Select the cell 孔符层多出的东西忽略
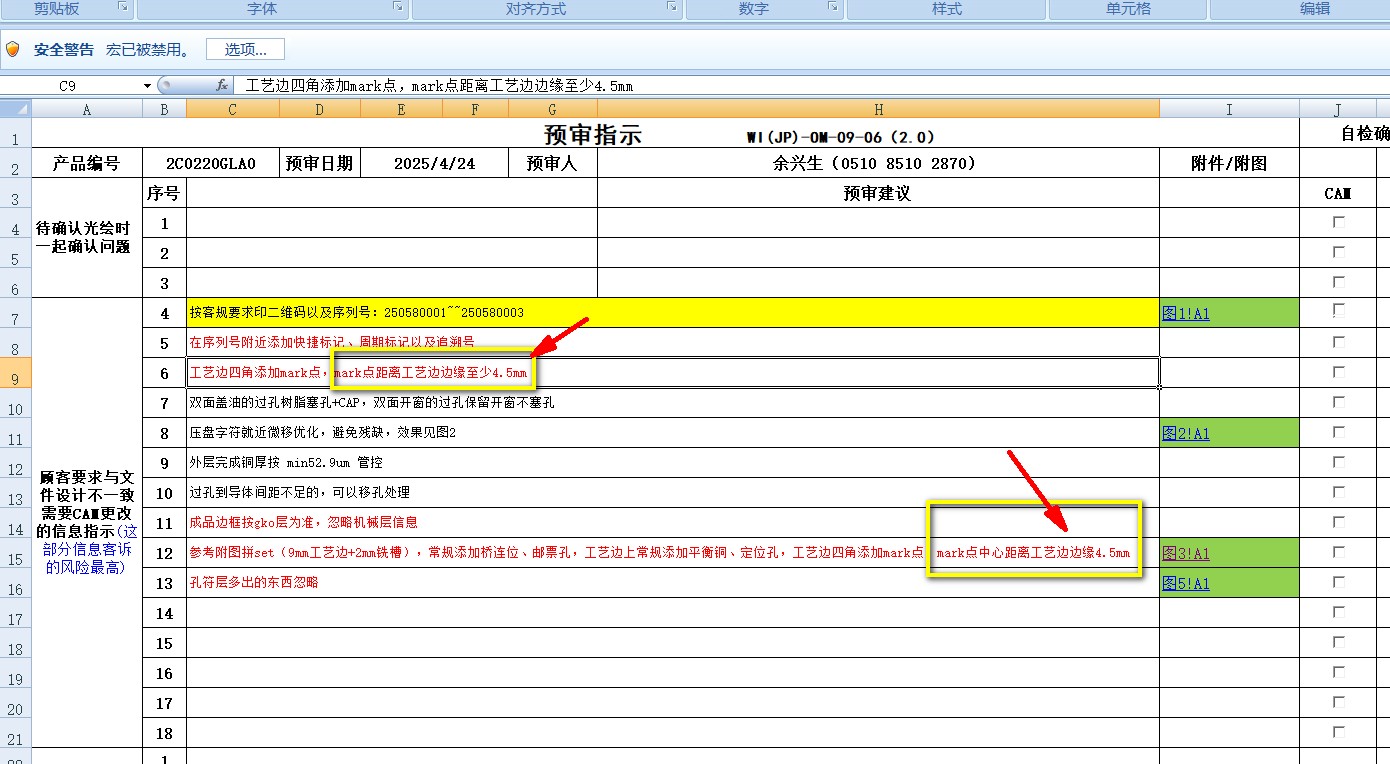This screenshot has height=764, width=1390. point(673,583)
